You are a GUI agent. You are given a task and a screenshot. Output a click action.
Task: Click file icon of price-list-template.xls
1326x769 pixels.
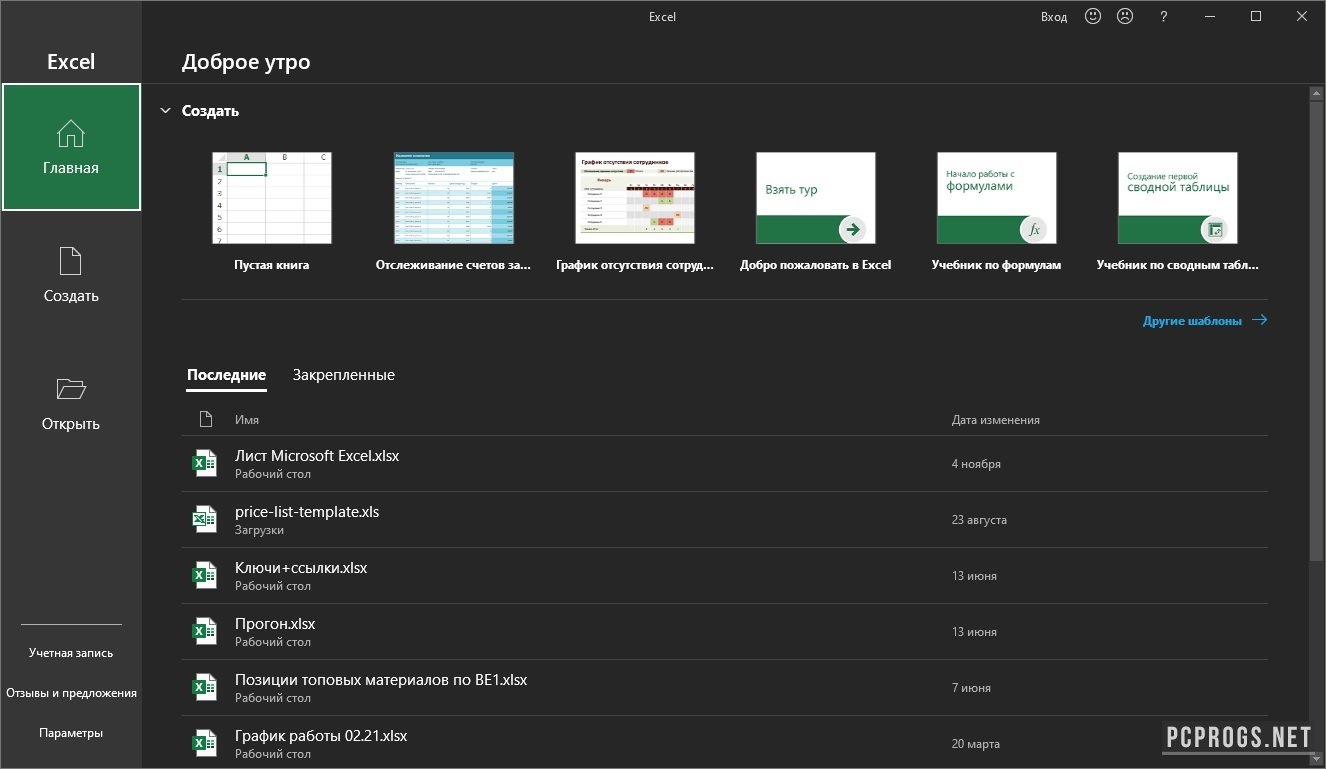coord(204,519)
